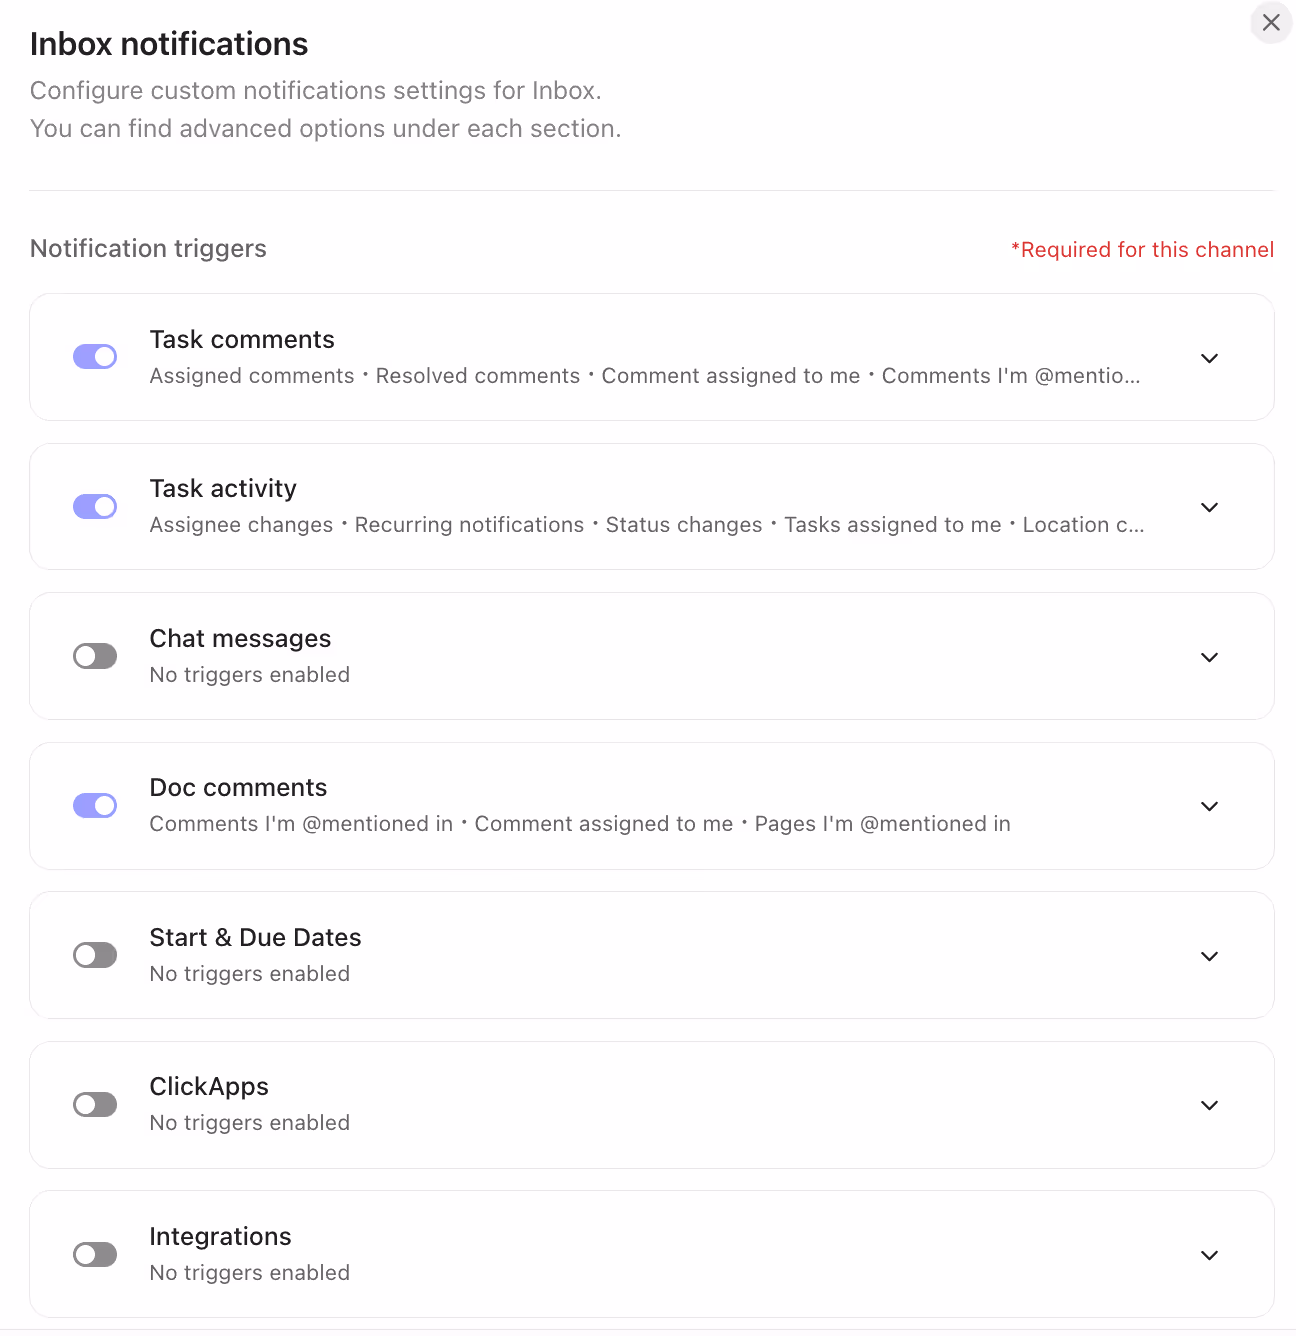Click Doc comments trigger summary text

click(580, 824)
